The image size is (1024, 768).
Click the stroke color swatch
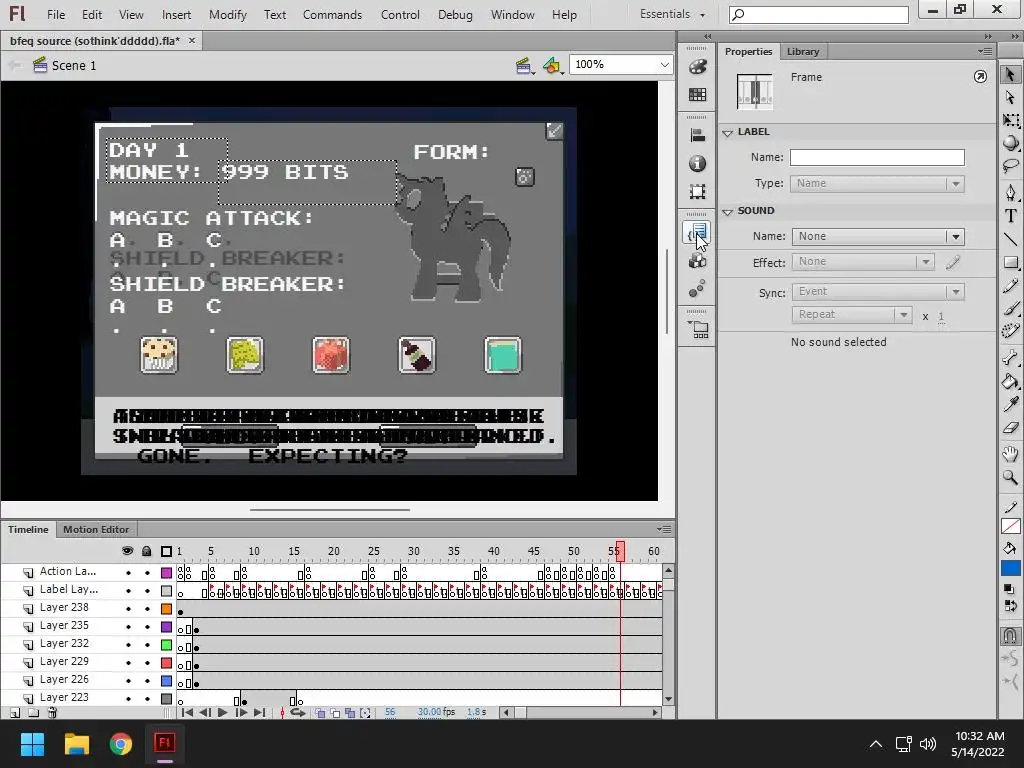pos(1010,526)
